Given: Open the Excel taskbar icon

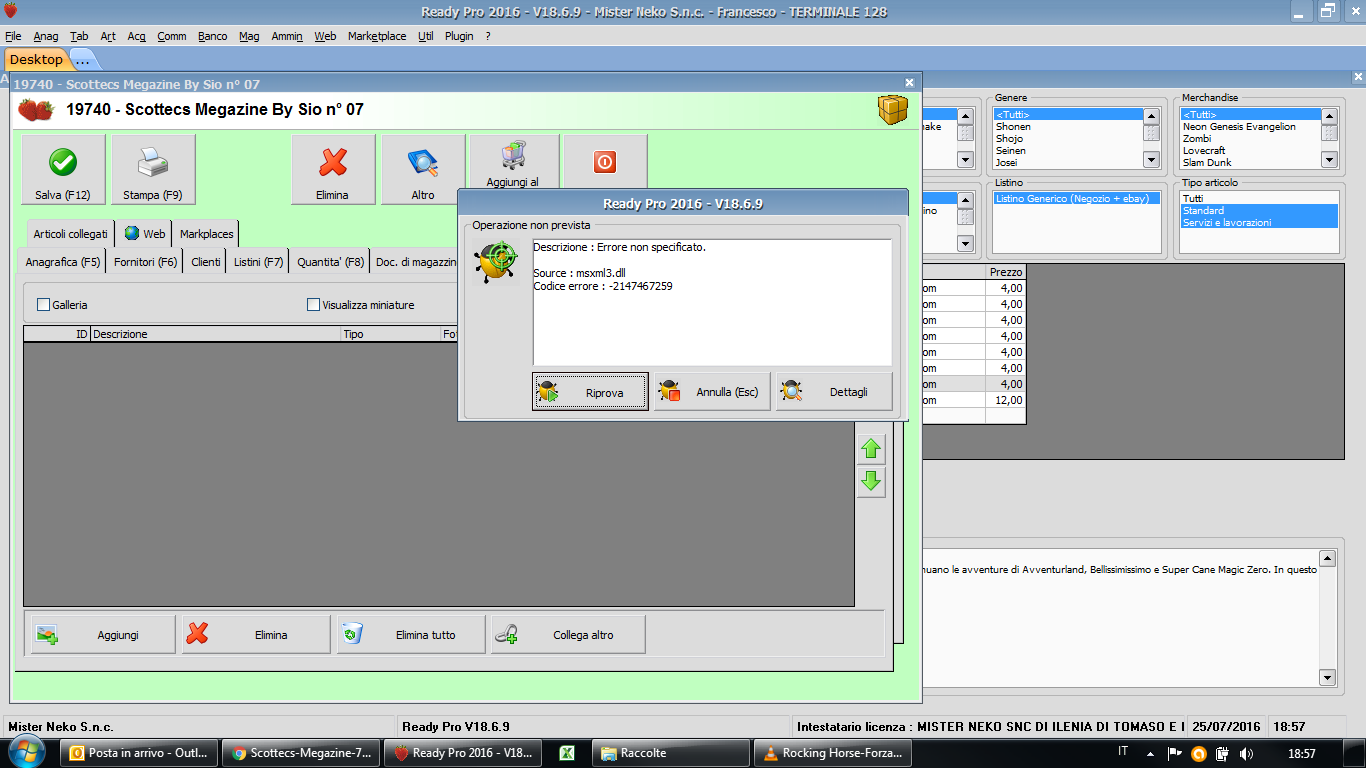Looking at the screenshot, I should [x=565, y=753].
